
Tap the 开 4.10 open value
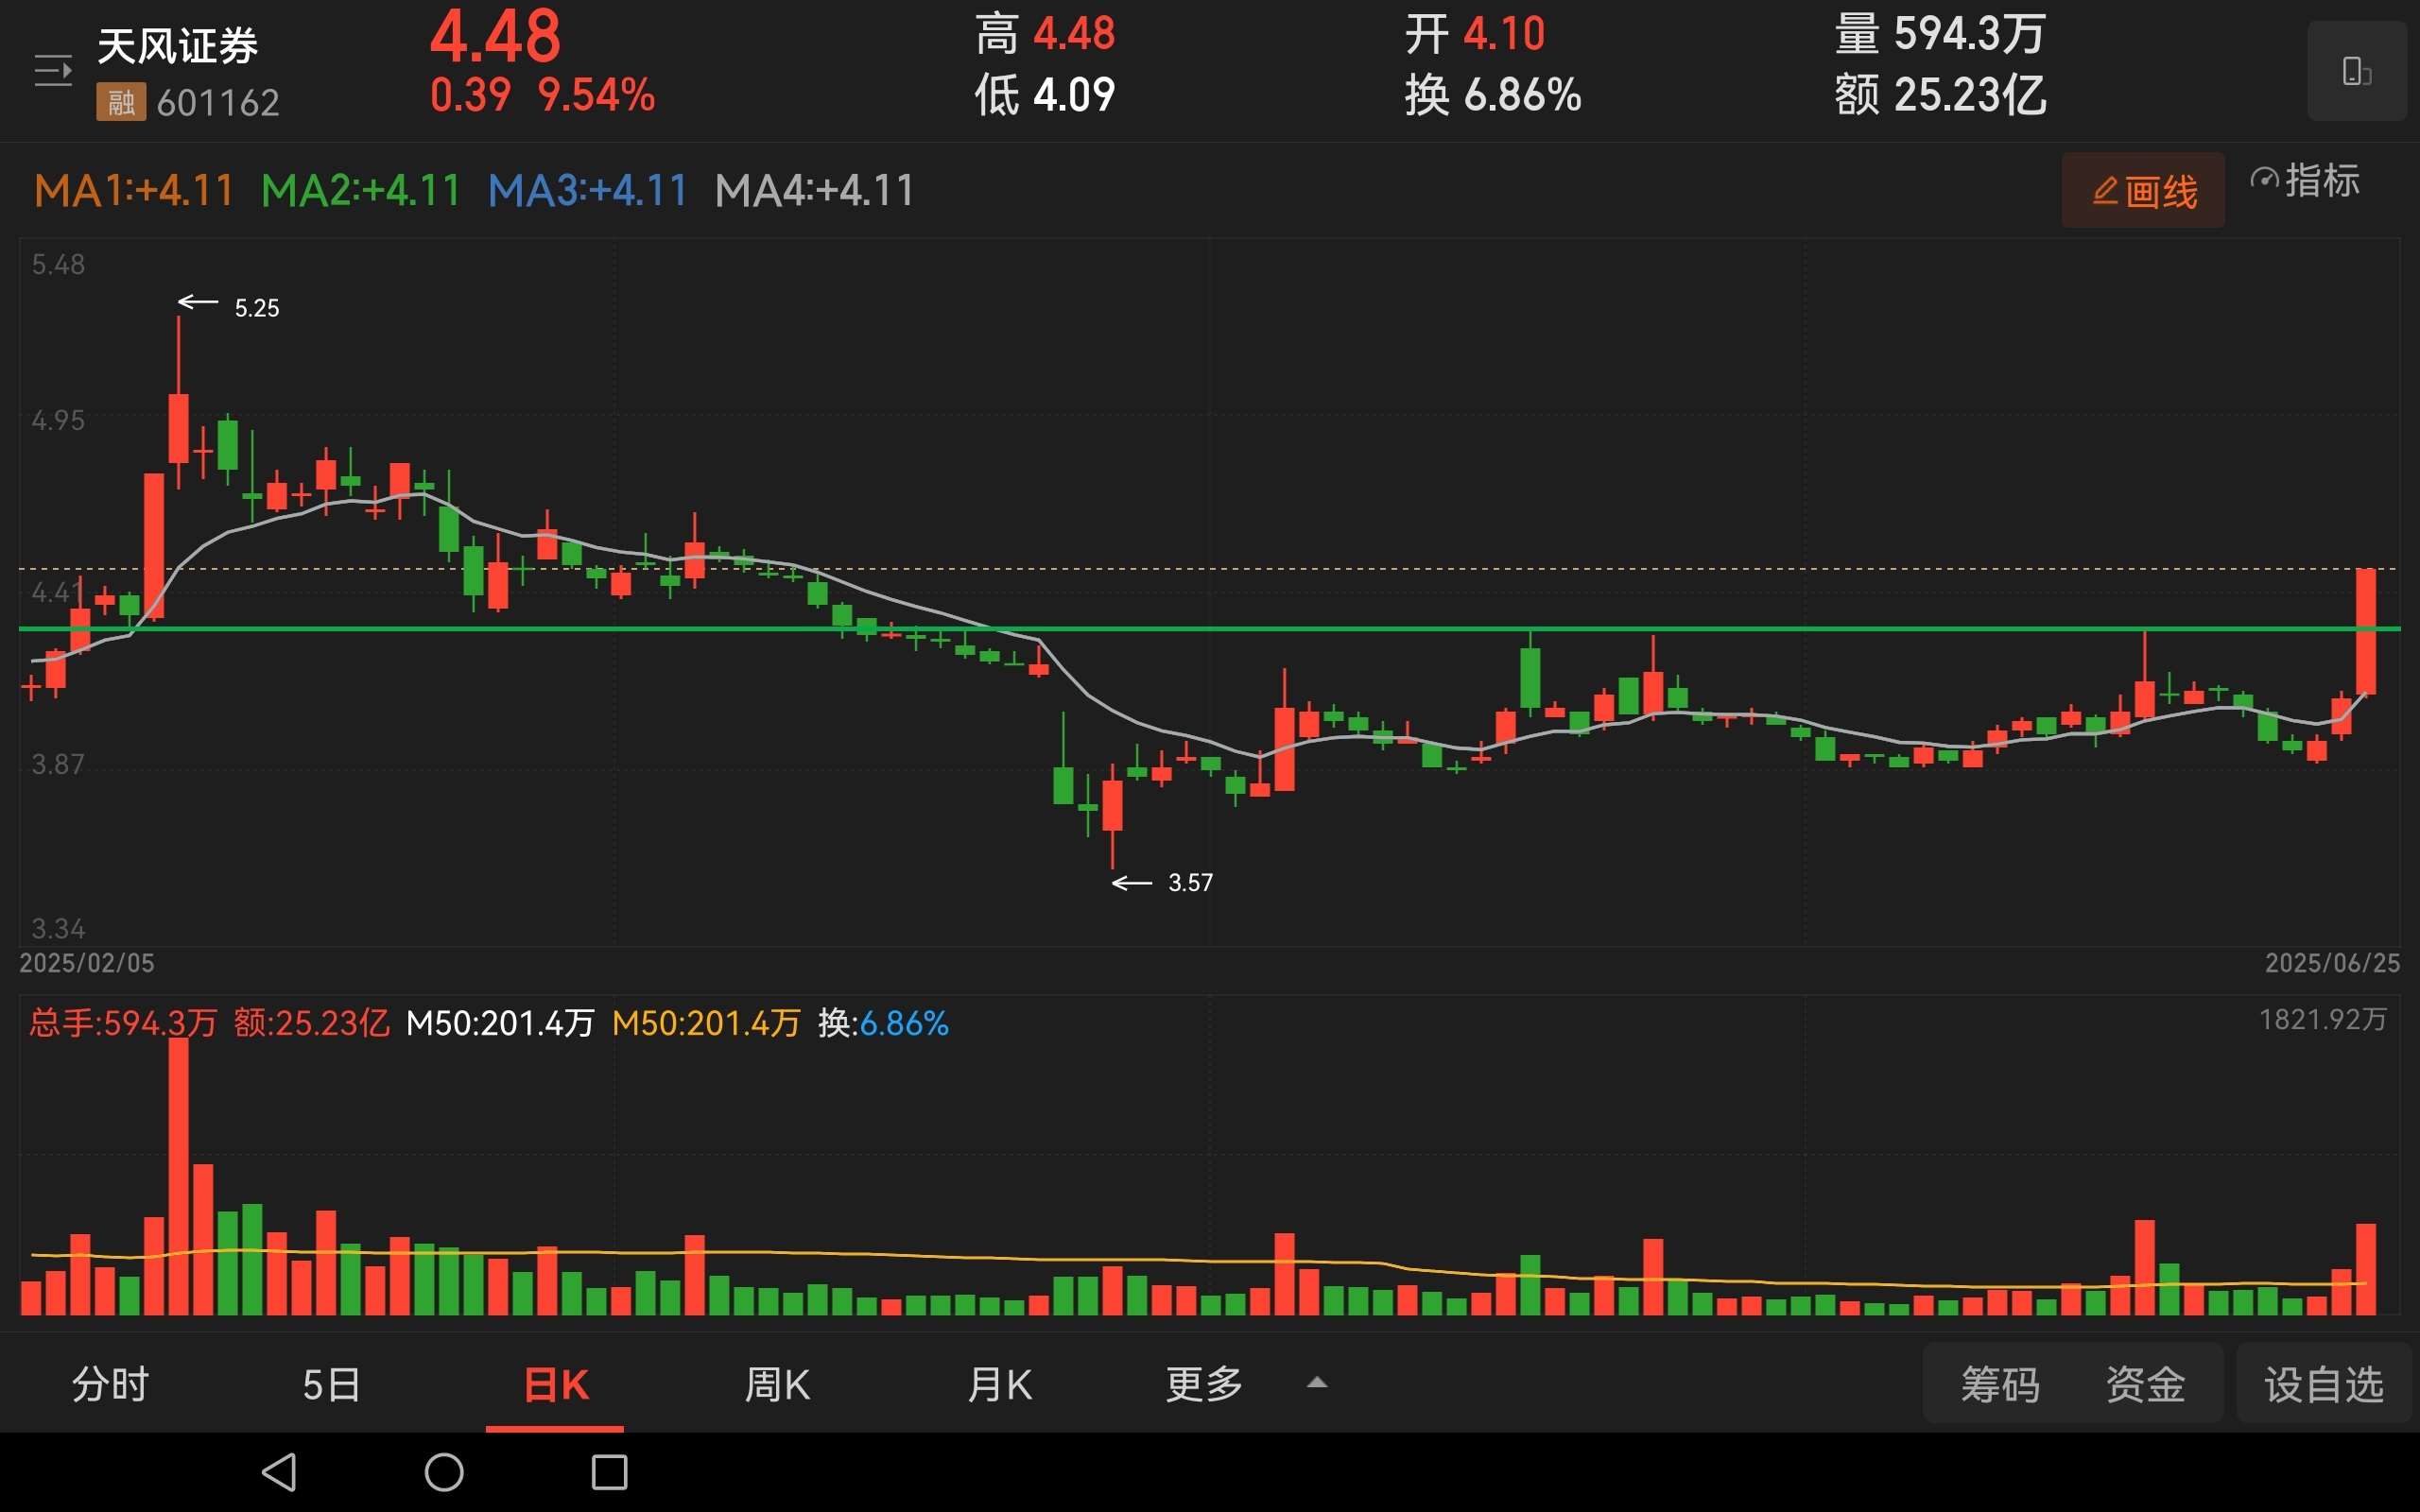(1475, 34)
